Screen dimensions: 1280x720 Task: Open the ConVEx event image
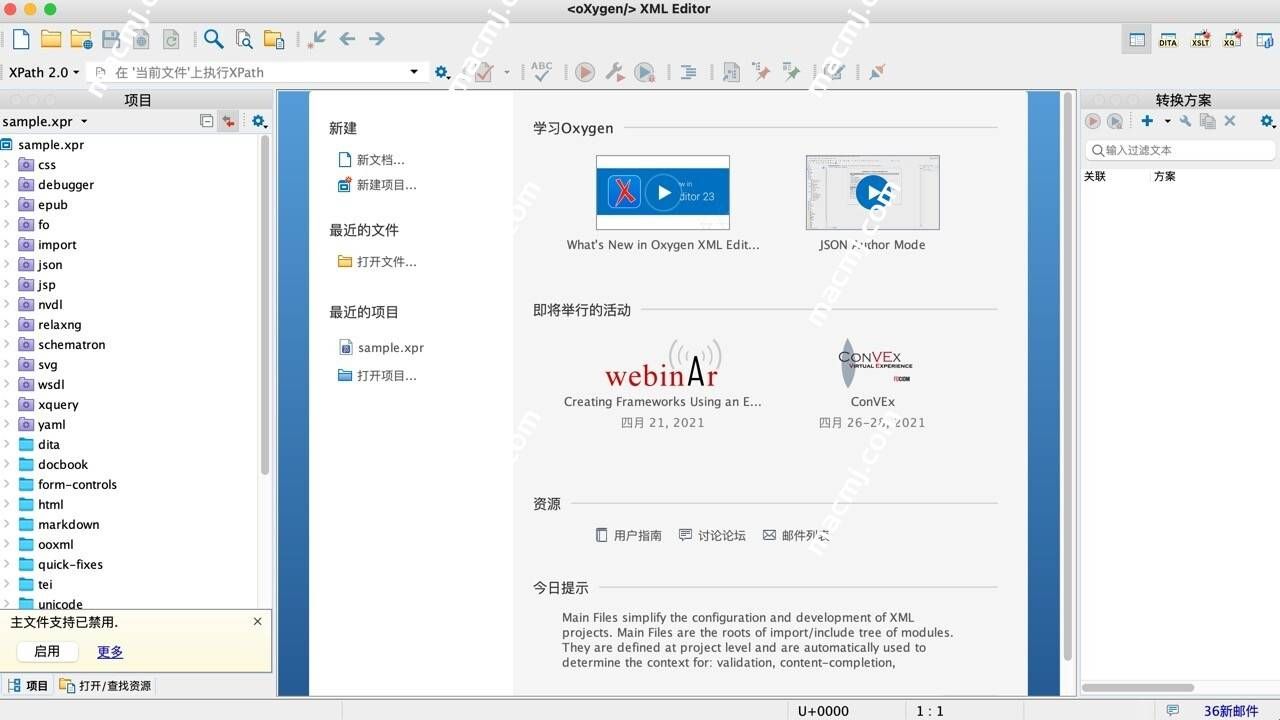(x=873, y=364)
